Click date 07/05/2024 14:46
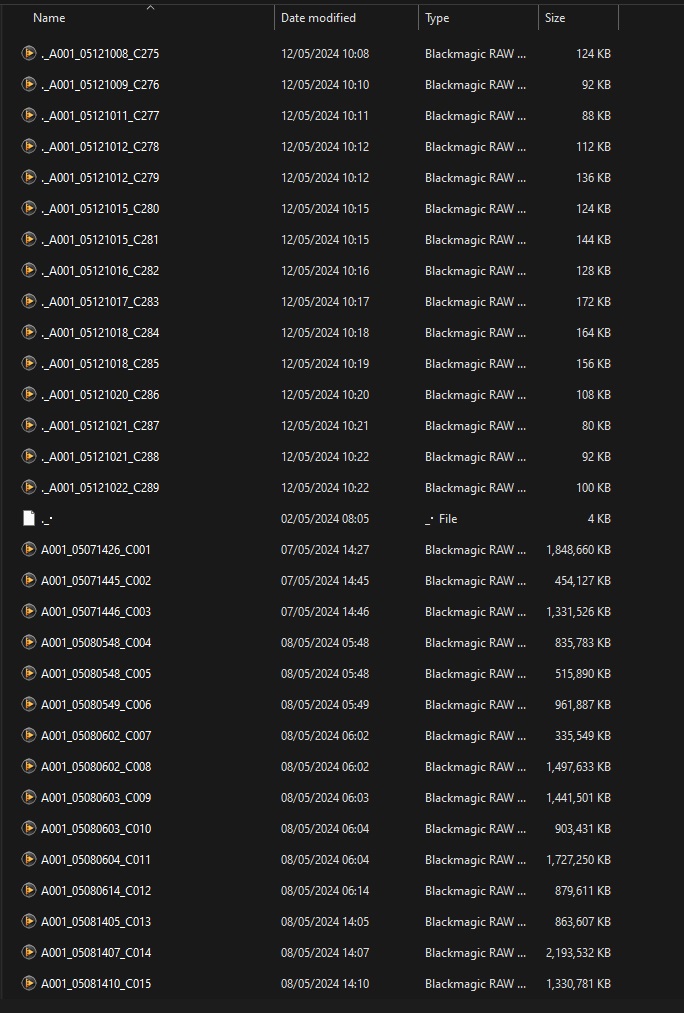 [x=325, y=612]
